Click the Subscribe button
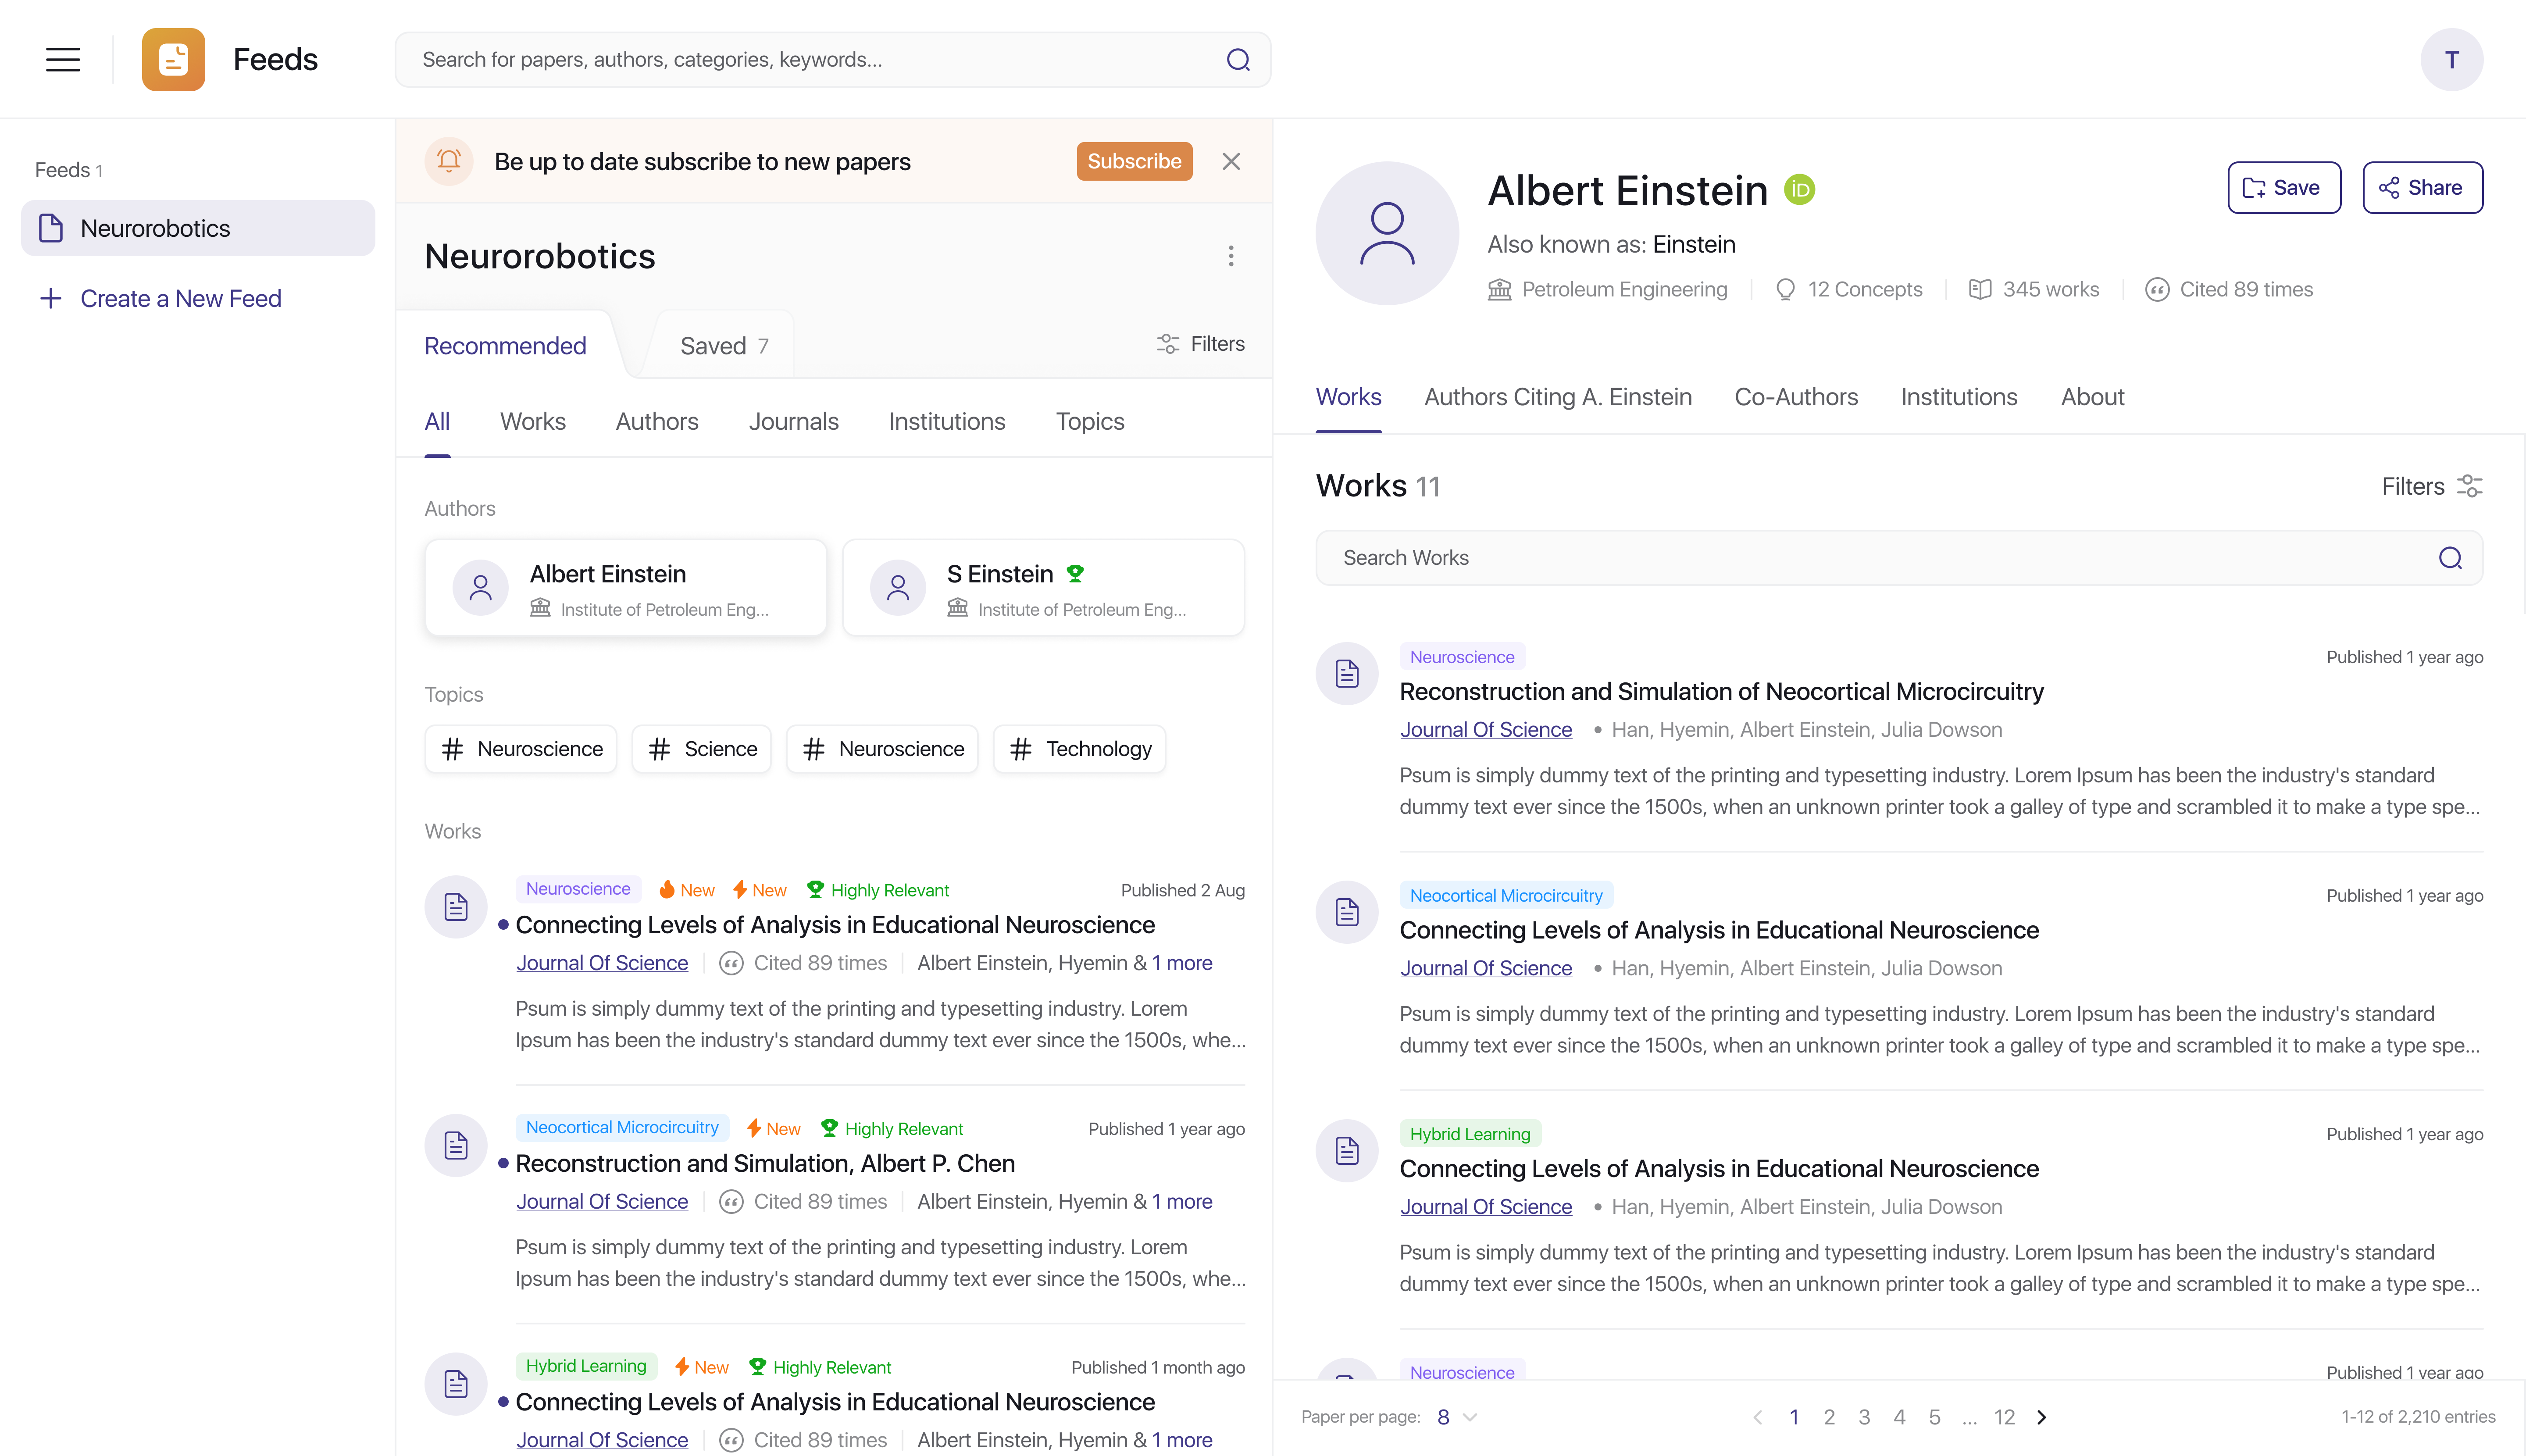Screen dimensions: 2526x1456 point(1134,161)
